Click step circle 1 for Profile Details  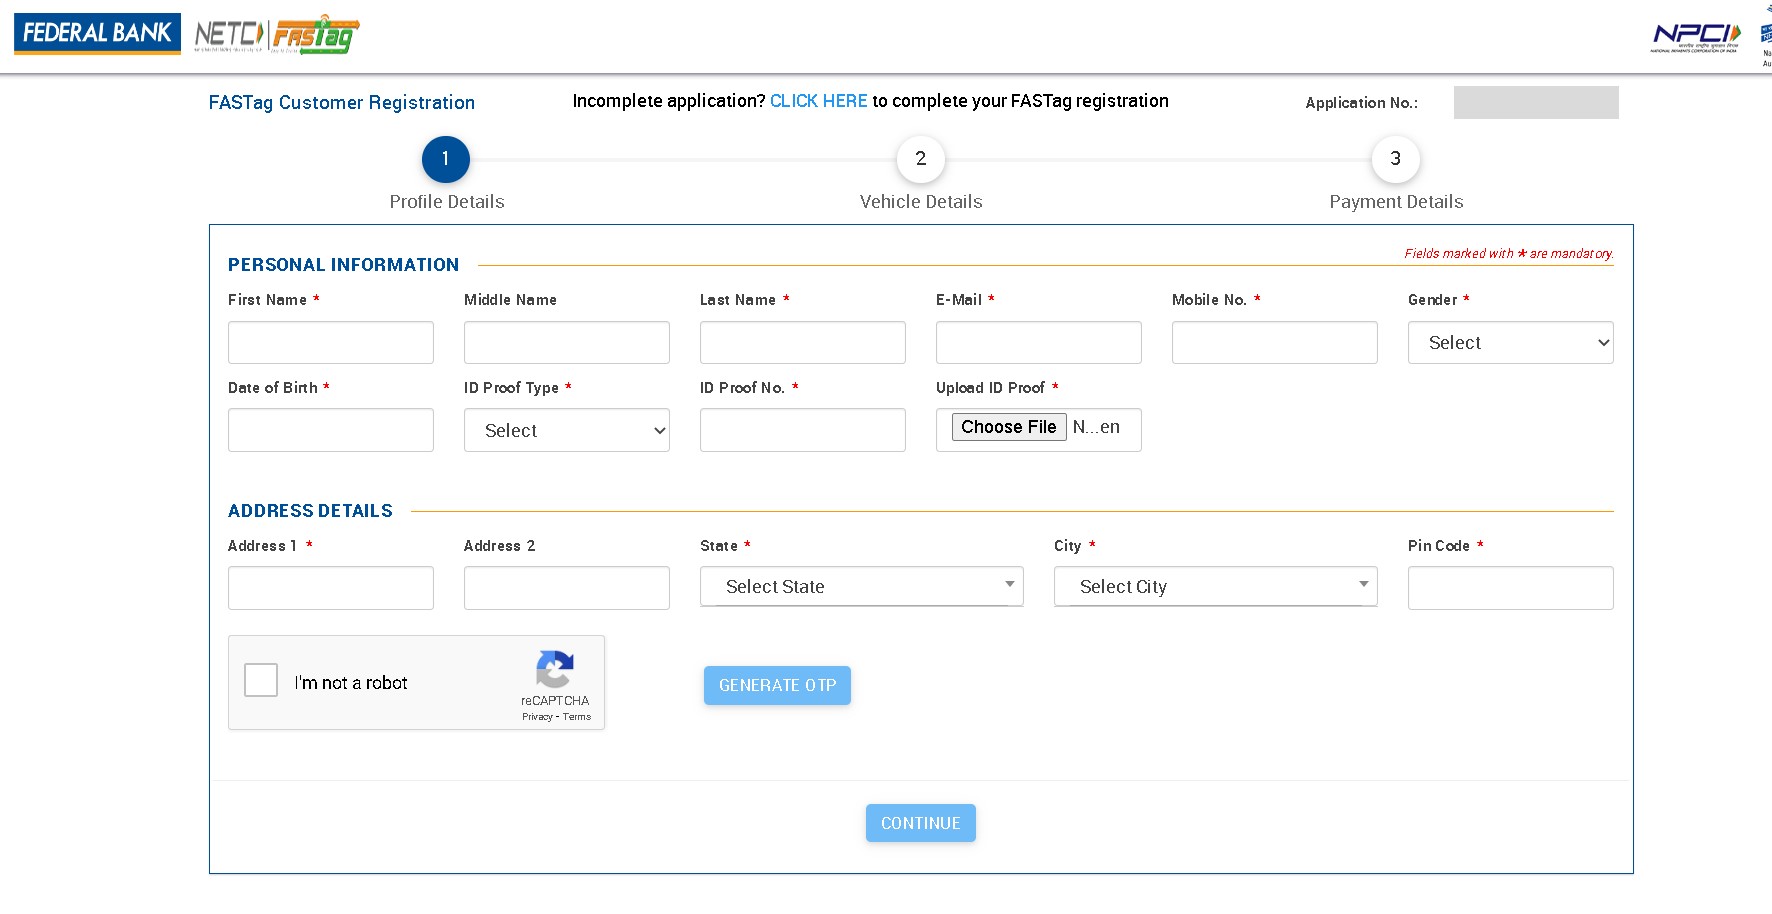pos(446,159)
